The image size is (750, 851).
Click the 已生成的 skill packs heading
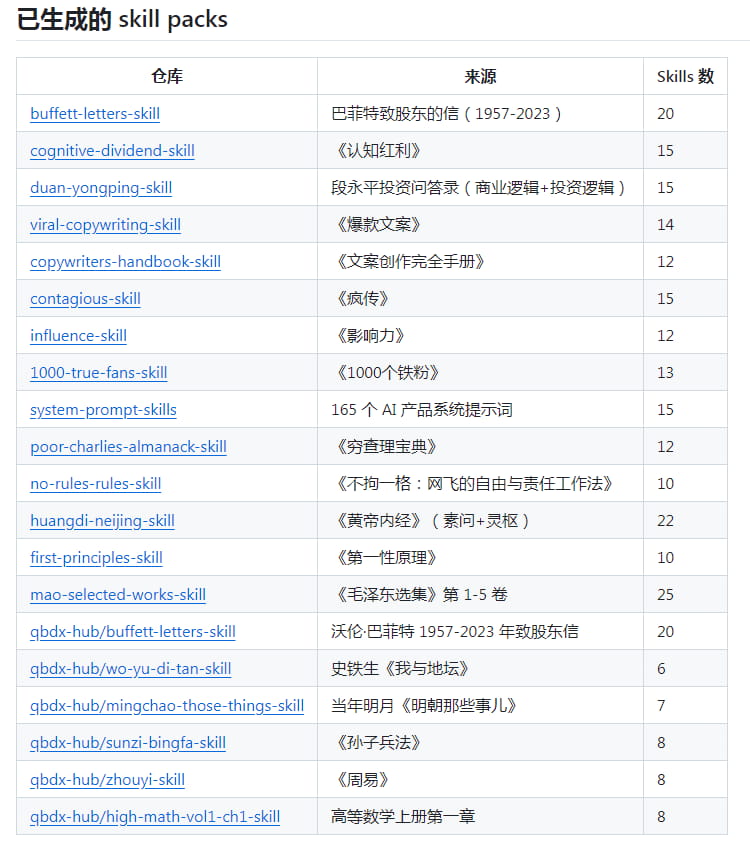point(122,20)
